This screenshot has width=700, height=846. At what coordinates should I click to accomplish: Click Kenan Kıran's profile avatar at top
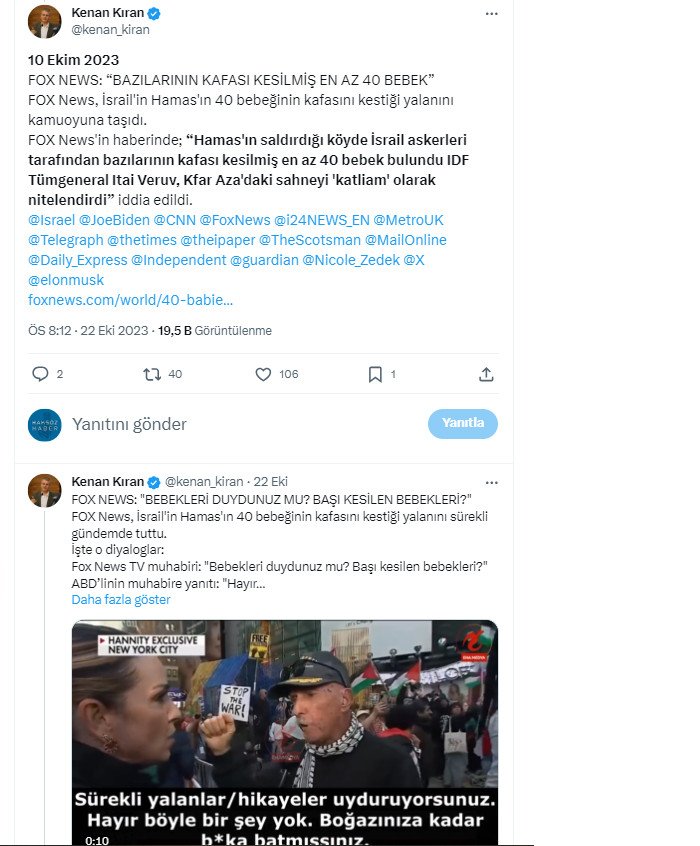[x=45, y=22]
